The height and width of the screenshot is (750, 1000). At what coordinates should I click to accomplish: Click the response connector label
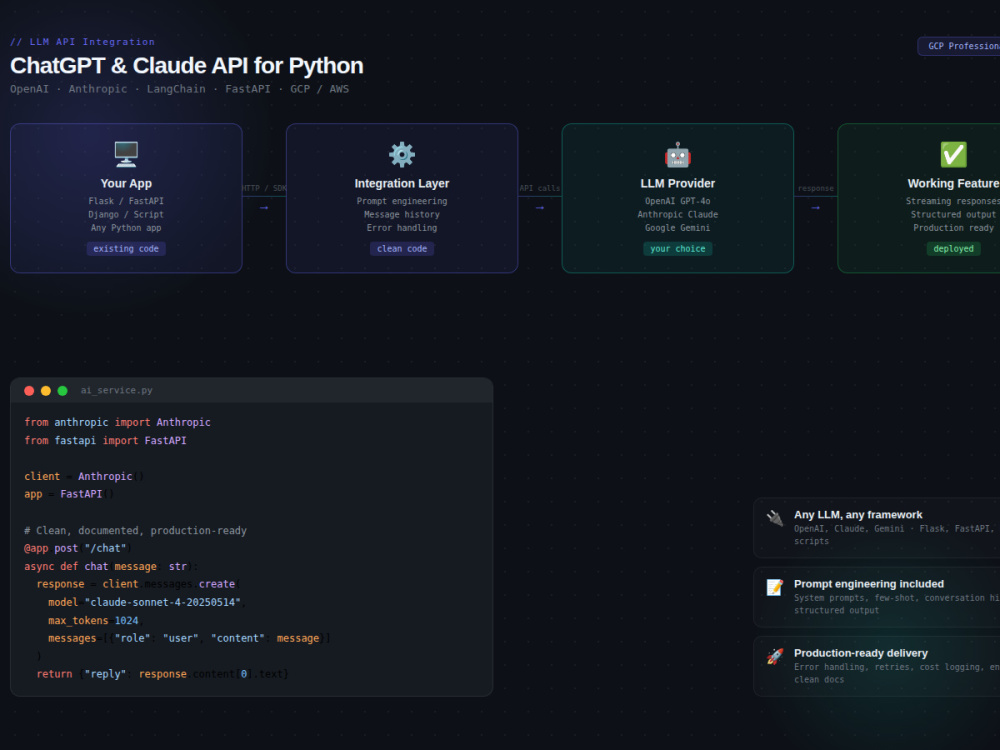816,188
